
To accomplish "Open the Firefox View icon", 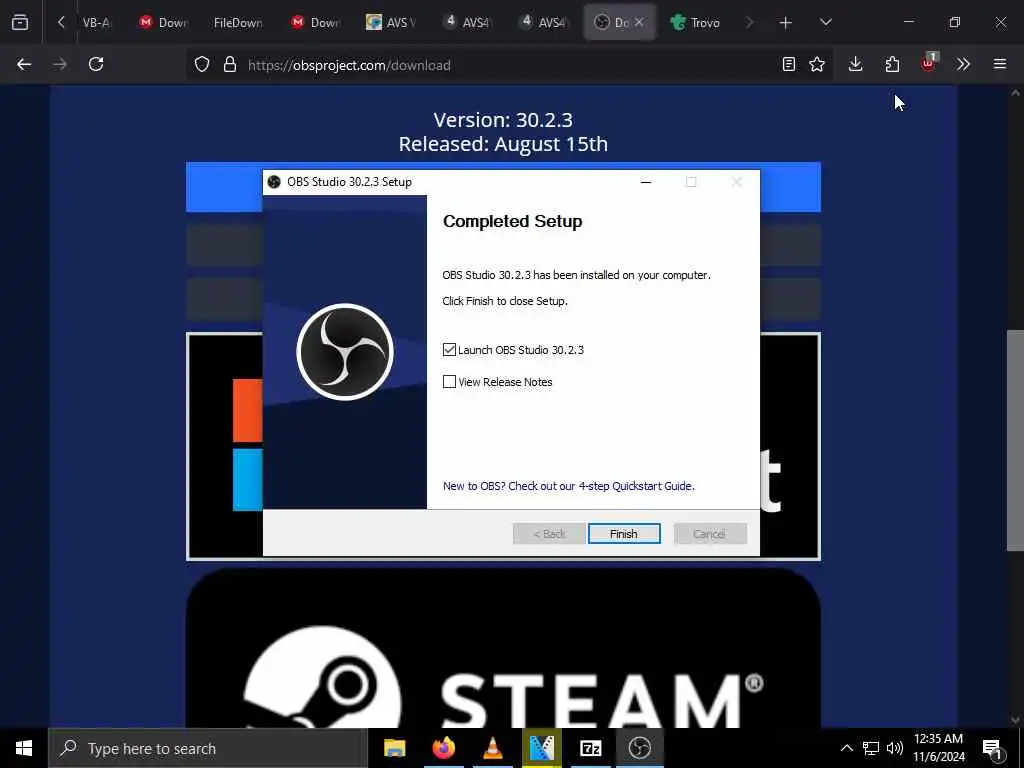I will click(x=20, y=22).
